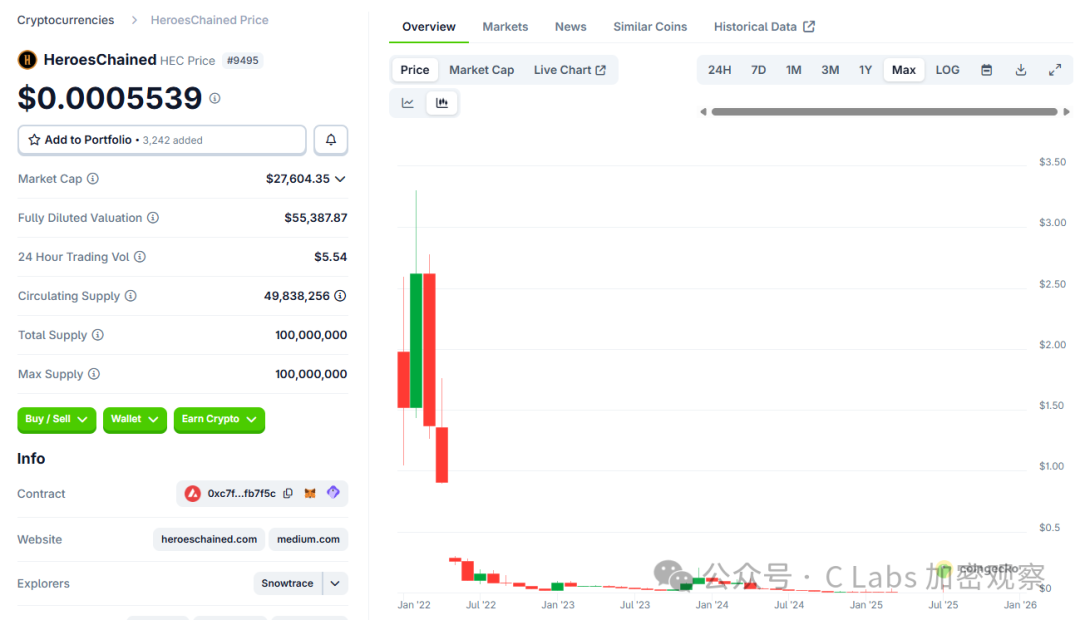This screenshot has width=1080, height=620.
Task: Open the Snowtrace explorer link
Action: (287, 583)
